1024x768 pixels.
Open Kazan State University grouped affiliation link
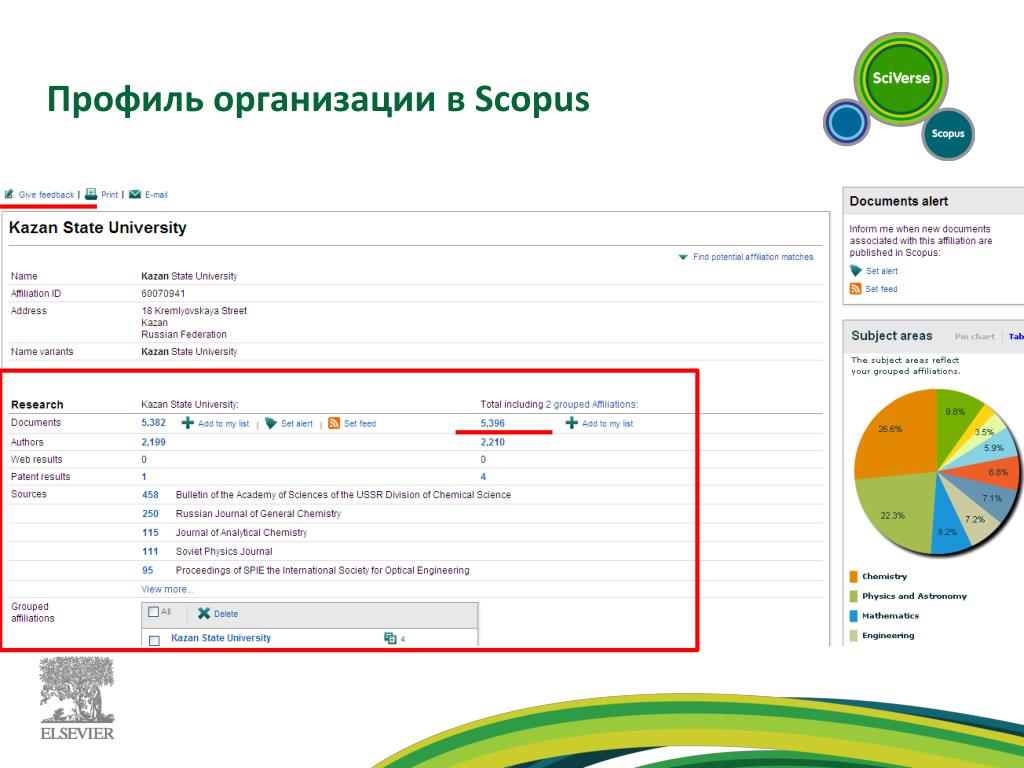(221, 638)
